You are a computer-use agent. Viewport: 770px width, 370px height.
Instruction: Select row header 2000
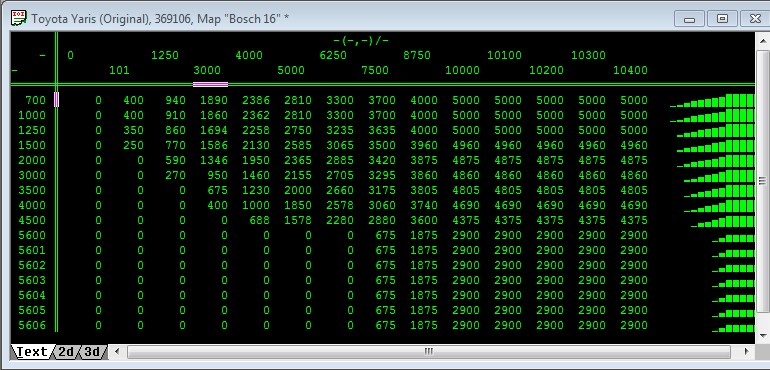click(32, 160)
